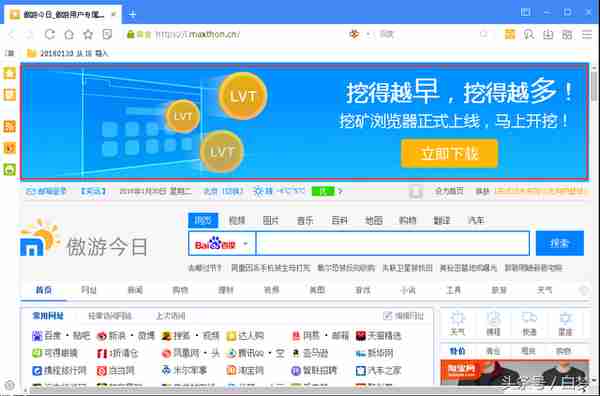
Task: Open the extensions grid icon in toolbar
Action: [567, 34]
